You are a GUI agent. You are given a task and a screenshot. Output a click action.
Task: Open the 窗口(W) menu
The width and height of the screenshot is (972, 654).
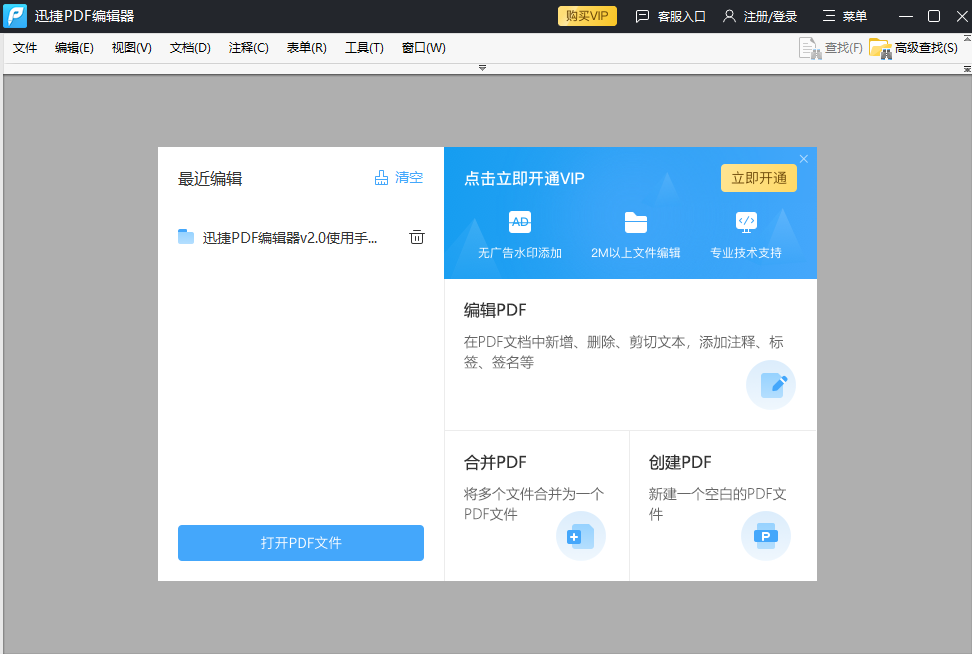(x=423, y=48)
